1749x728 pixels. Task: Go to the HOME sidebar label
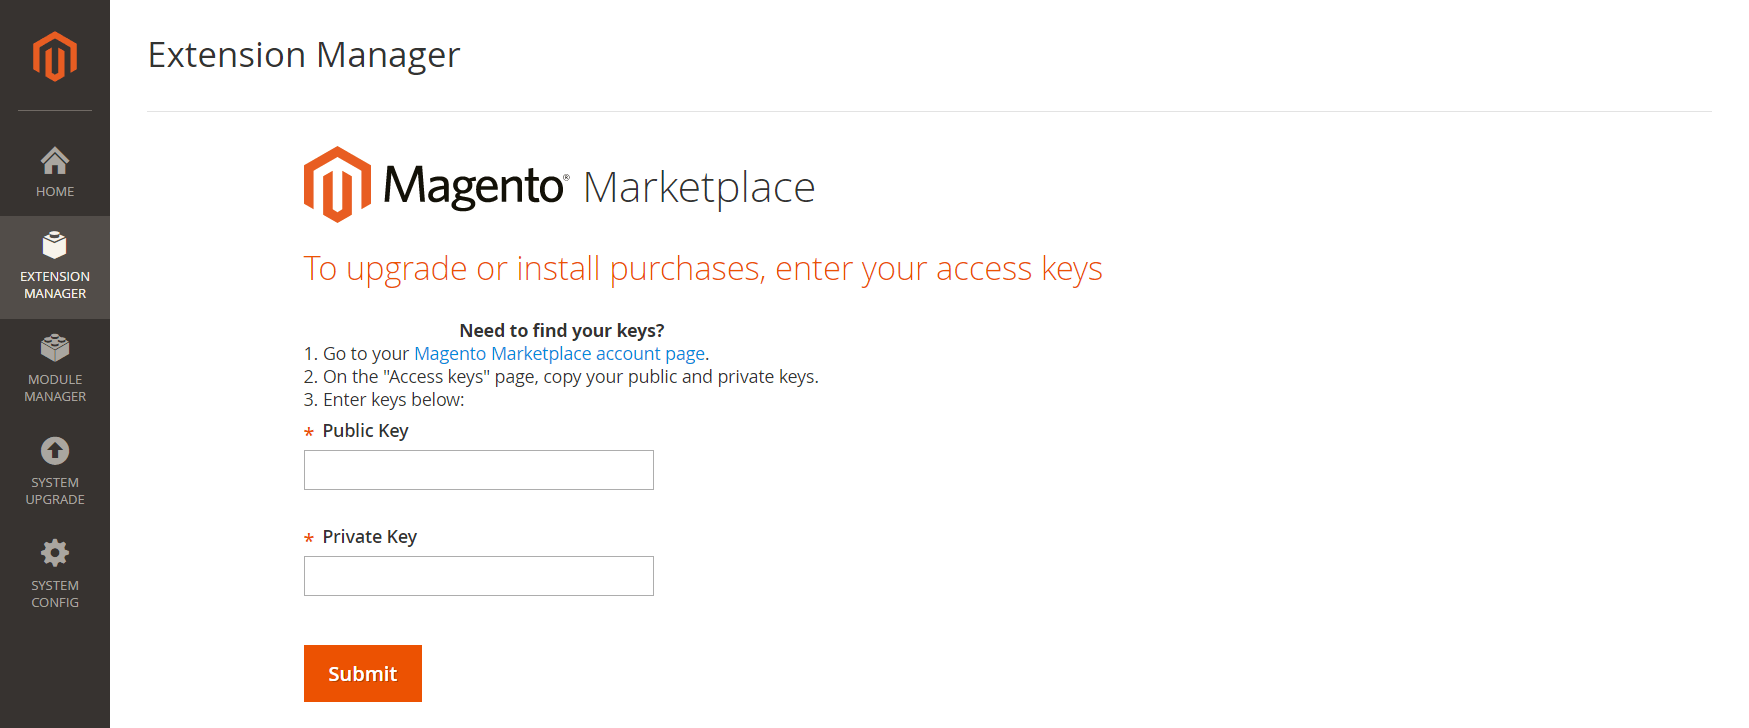[55, 192]
